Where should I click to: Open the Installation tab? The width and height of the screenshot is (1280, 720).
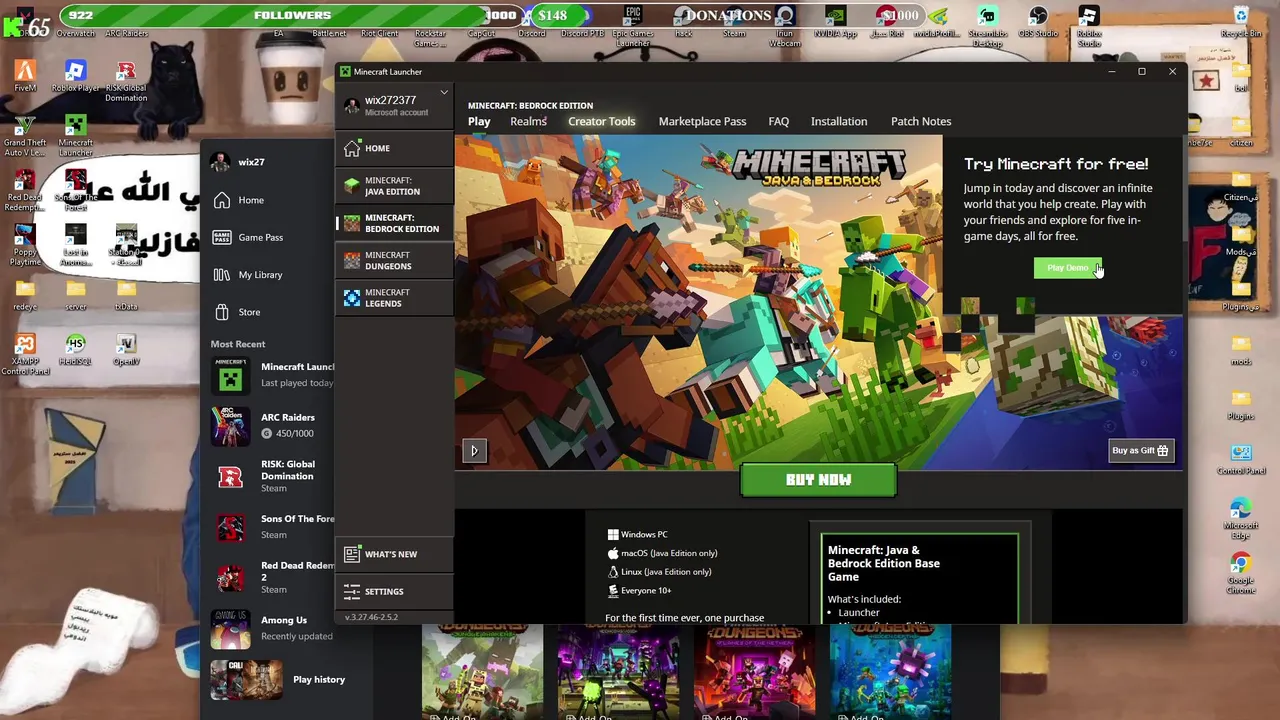pyautogui.click(x=839, y=121)
